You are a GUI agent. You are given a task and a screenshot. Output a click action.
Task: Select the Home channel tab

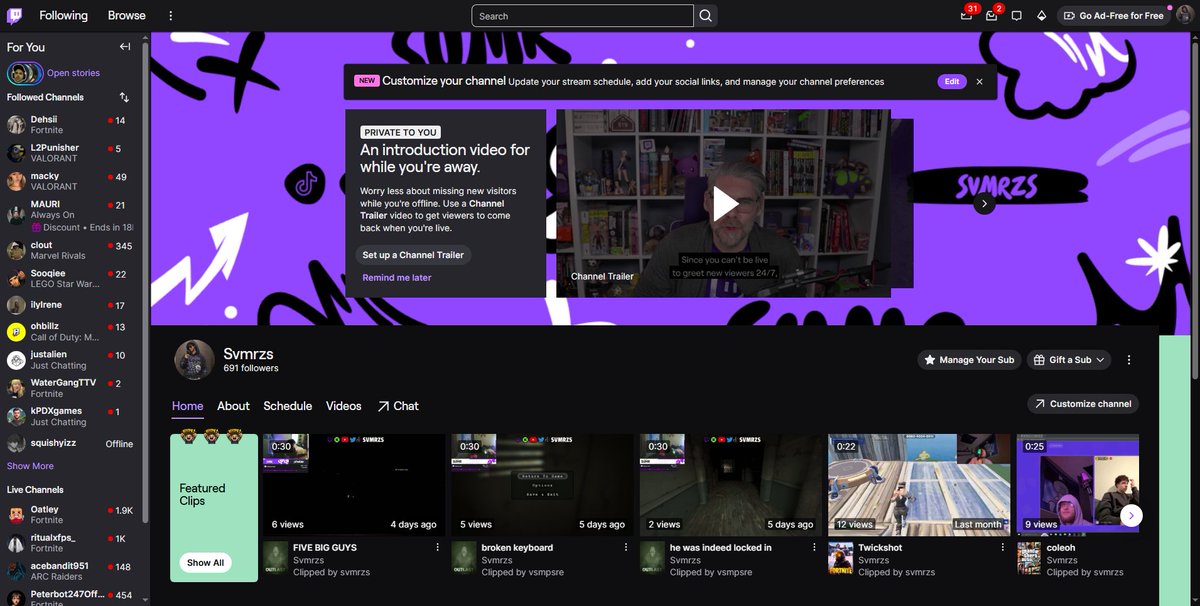[188, 406]
